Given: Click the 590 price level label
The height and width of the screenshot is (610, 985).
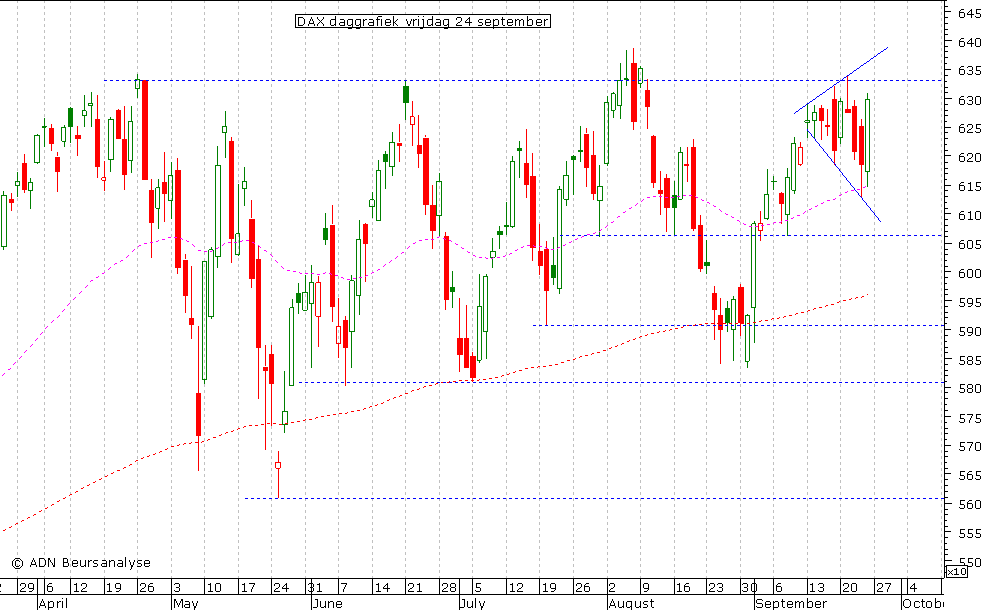Looking at the screenshot, I should coord(970,330).
